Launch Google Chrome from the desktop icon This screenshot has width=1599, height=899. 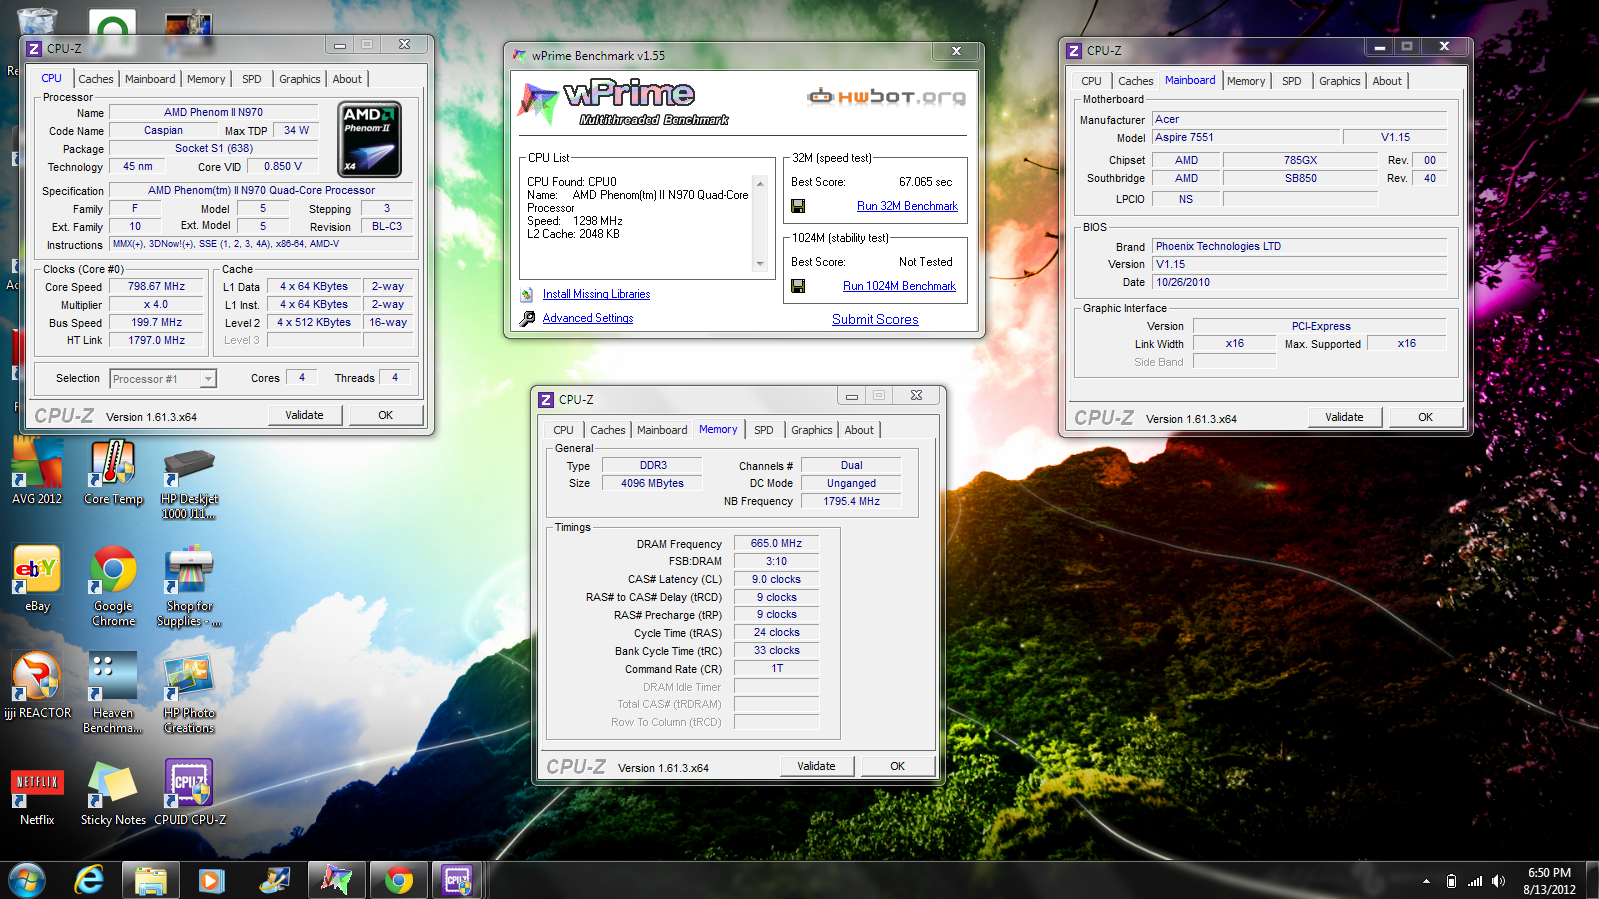point(113,585)
